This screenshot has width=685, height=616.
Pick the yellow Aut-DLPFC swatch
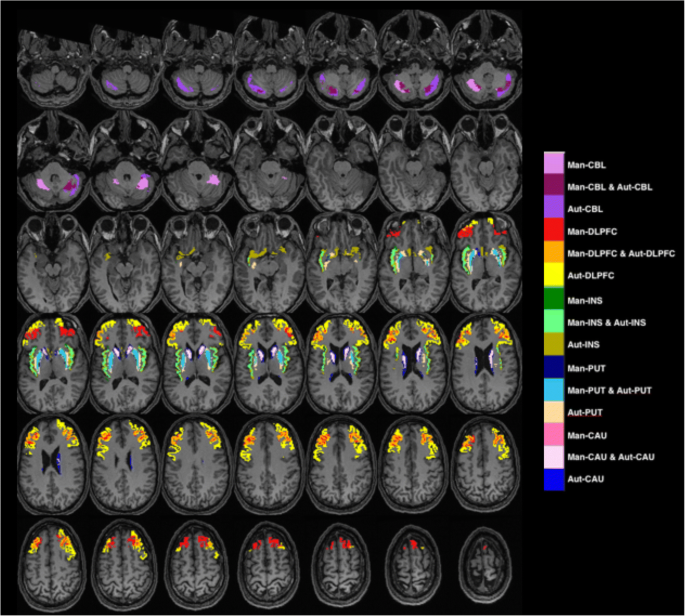point(554,274)
